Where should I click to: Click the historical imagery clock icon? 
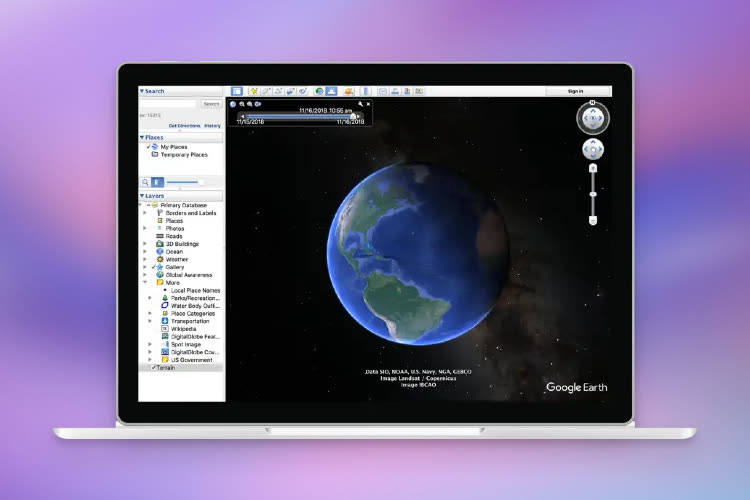[319, 91]
